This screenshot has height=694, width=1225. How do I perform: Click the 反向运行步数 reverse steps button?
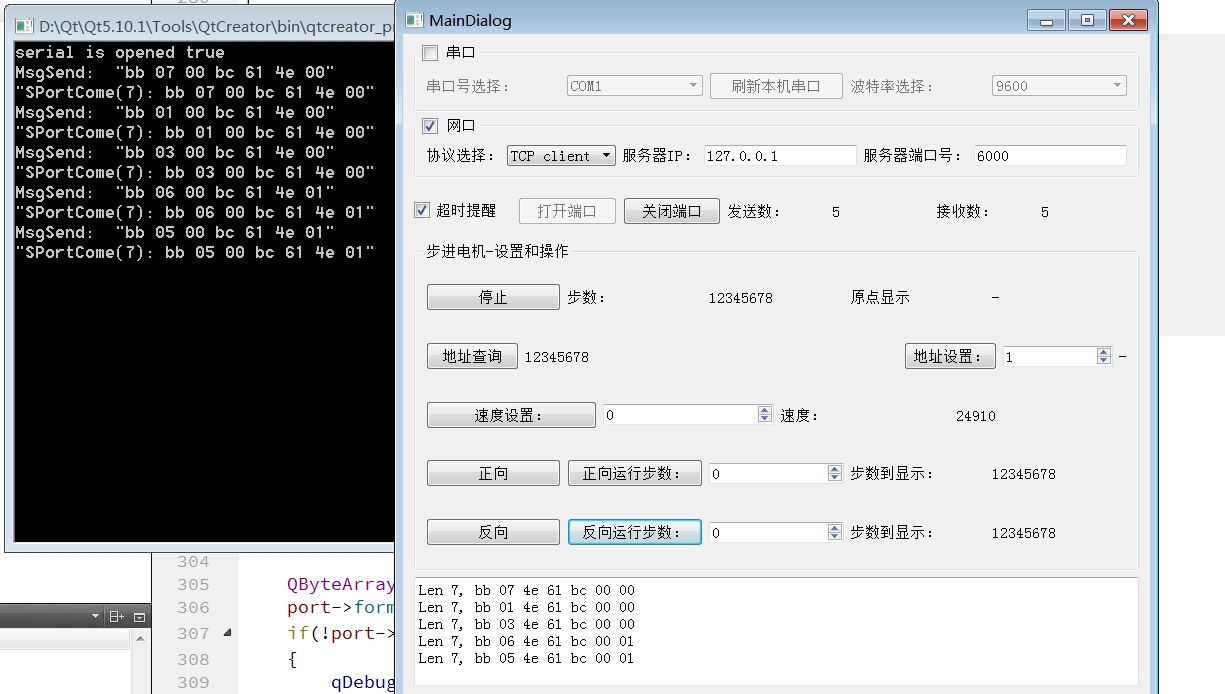tap(634, 533)
